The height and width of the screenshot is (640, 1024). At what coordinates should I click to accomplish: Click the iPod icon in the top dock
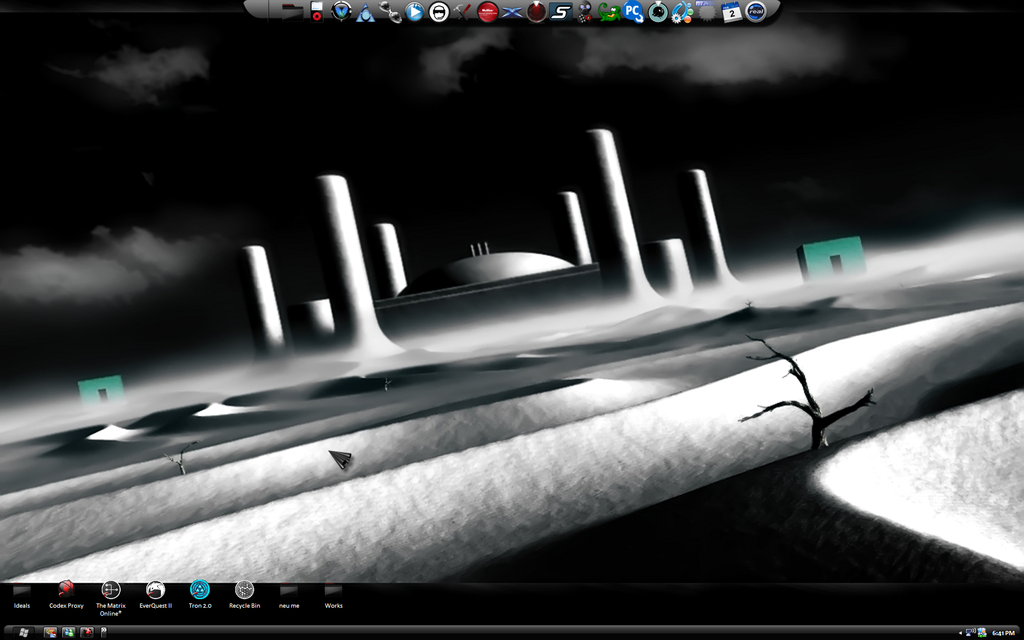coord(317,12)
